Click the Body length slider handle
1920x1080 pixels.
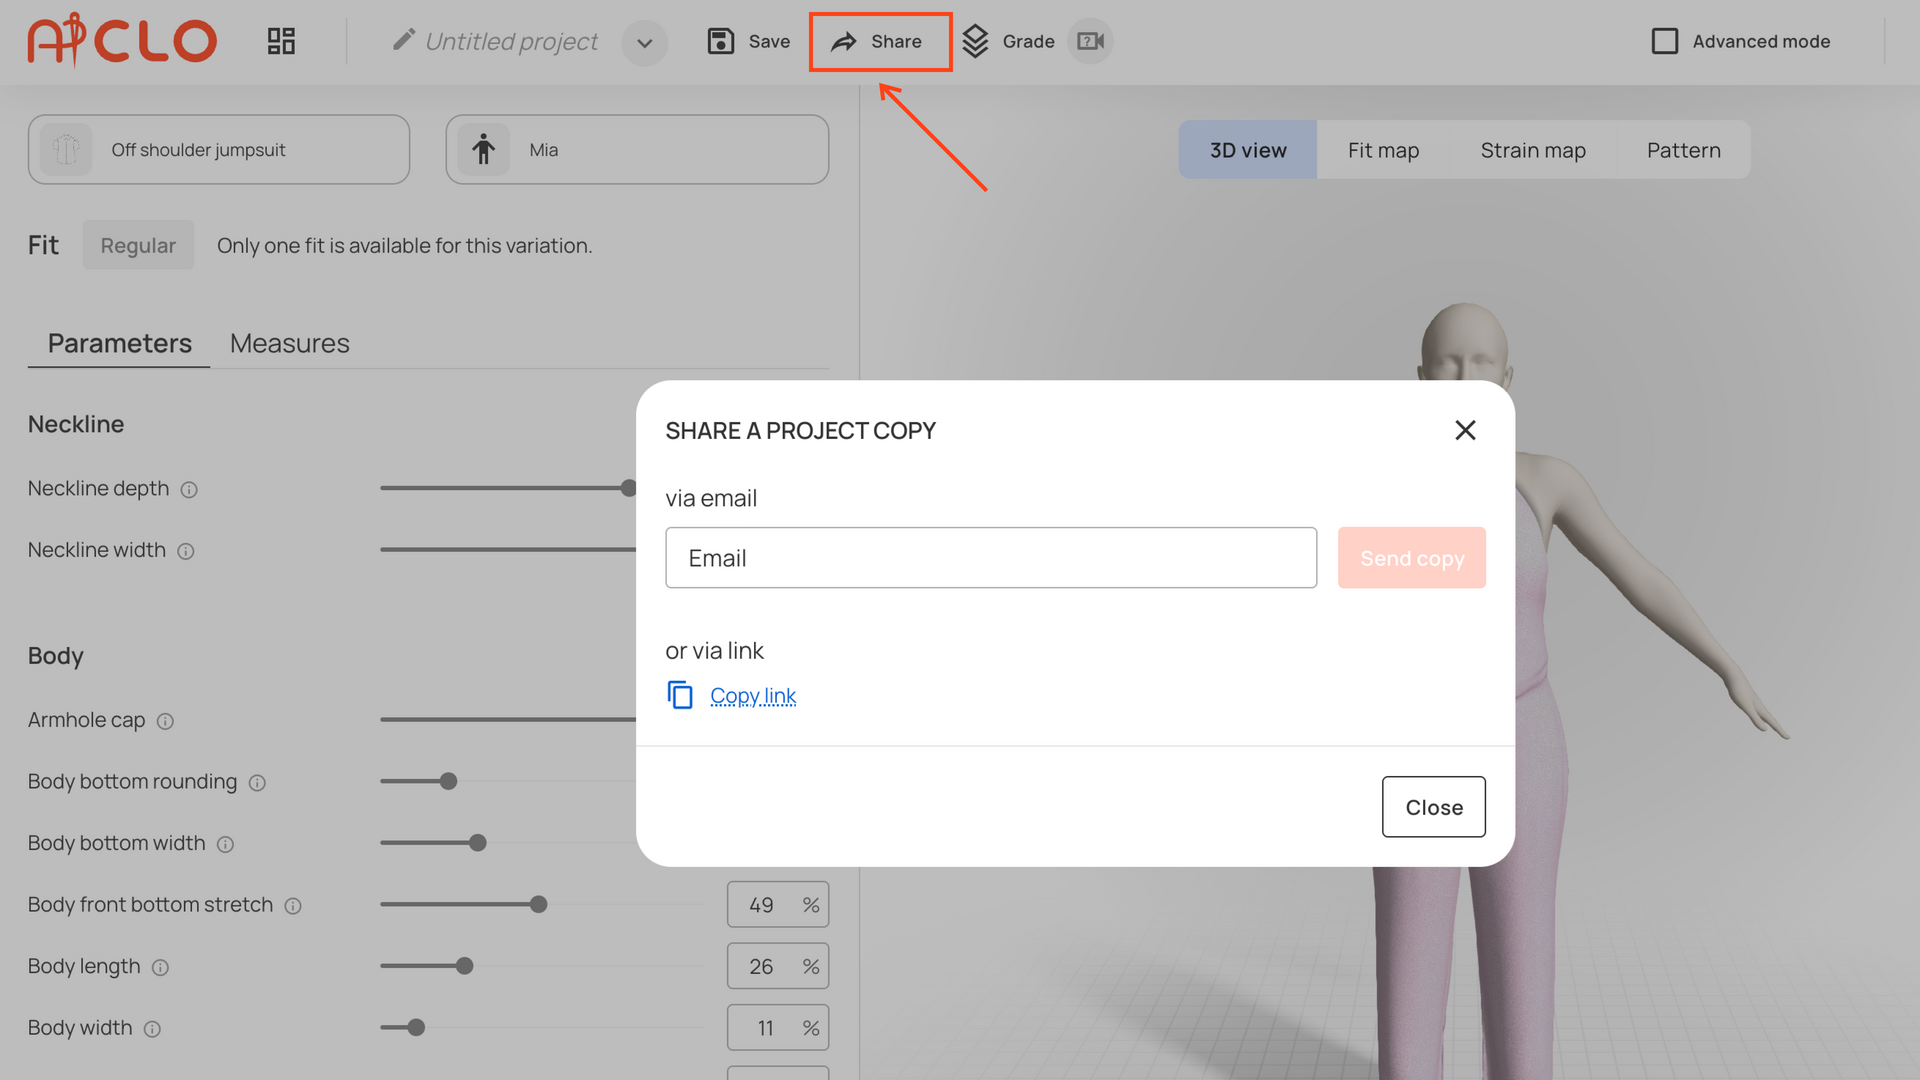(465, 966)
